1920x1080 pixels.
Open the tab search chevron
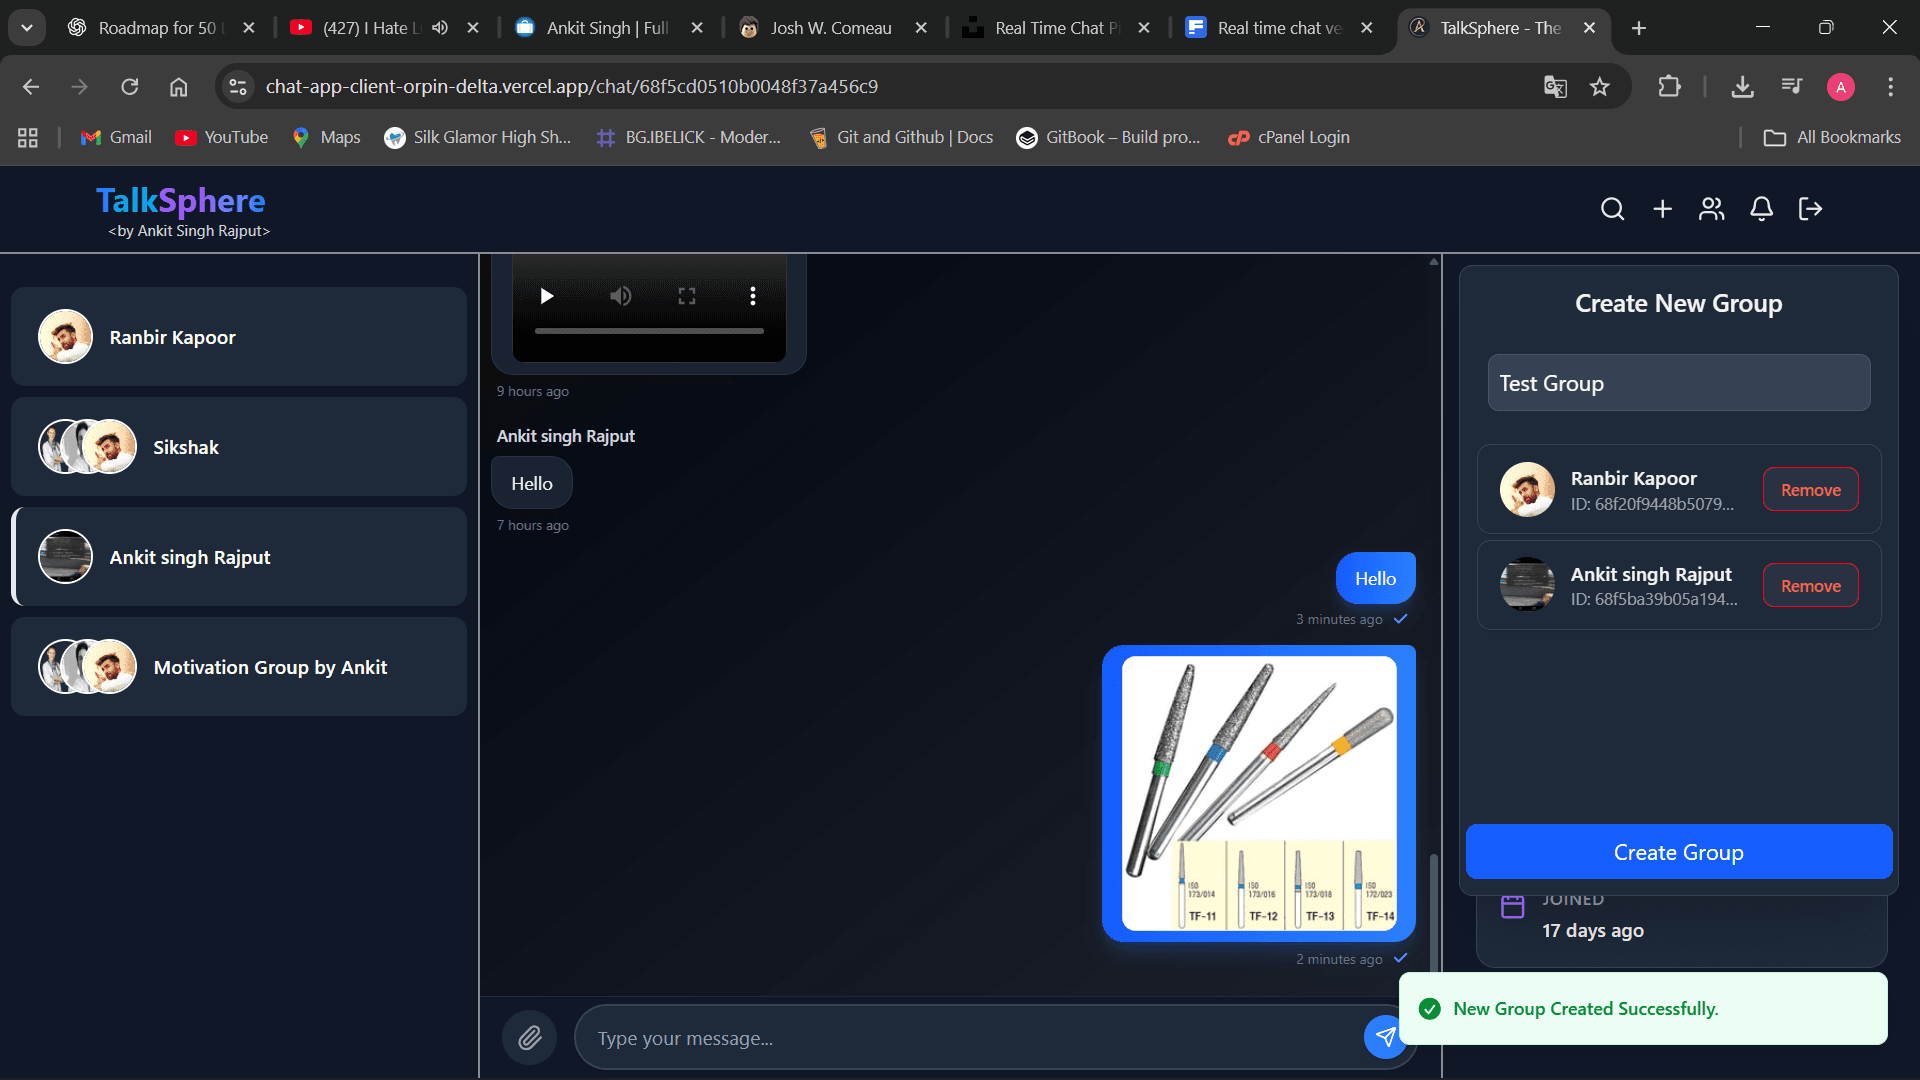click(x=27, y=28)
